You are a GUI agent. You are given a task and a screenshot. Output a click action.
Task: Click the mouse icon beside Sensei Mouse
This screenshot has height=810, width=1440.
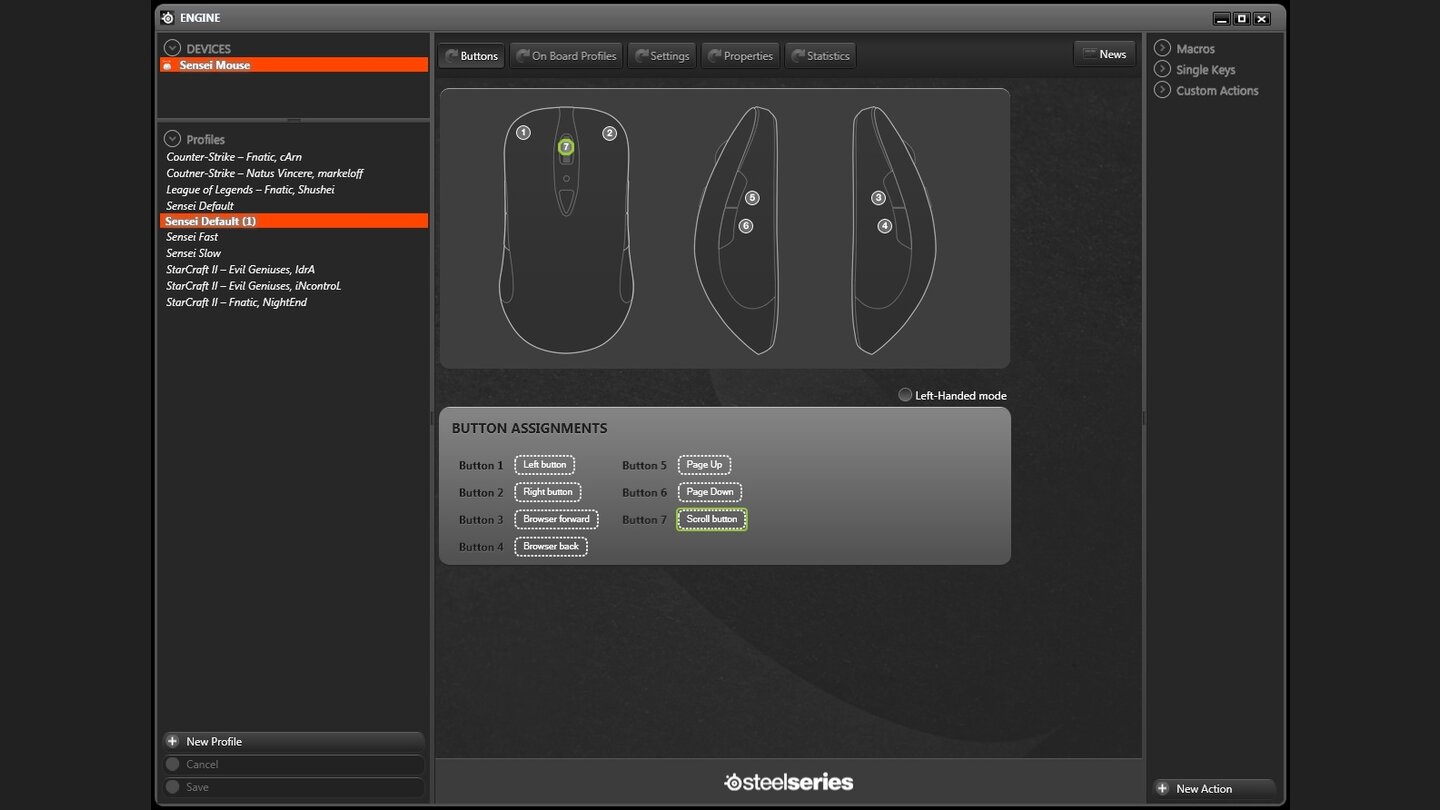(x=168, y=65)
